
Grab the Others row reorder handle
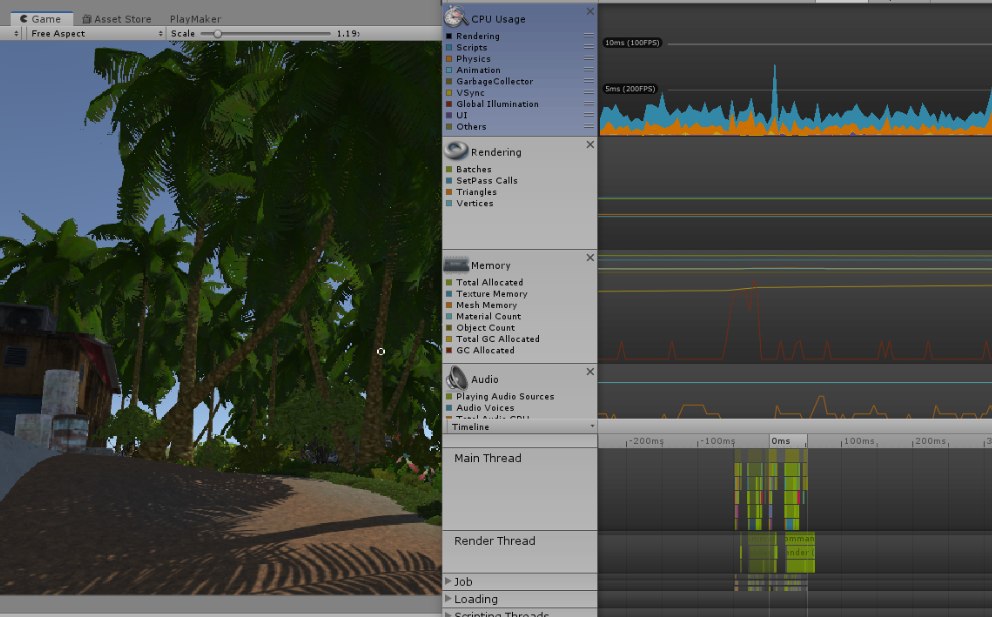589,127
